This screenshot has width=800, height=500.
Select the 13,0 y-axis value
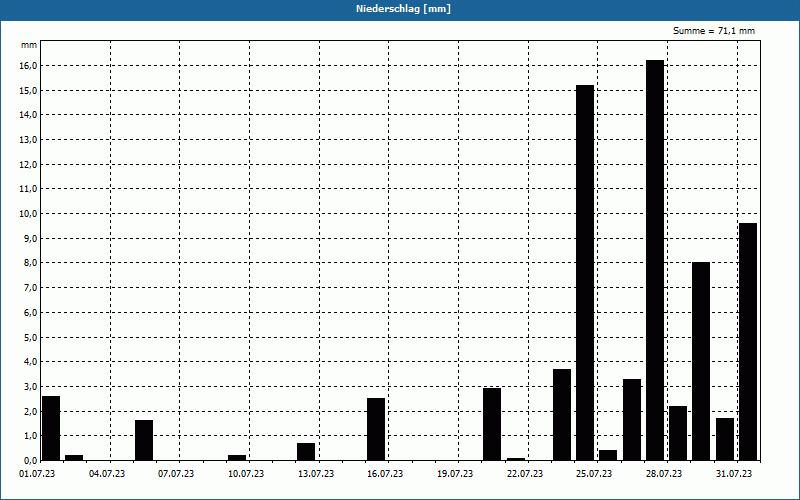[29, 140]
